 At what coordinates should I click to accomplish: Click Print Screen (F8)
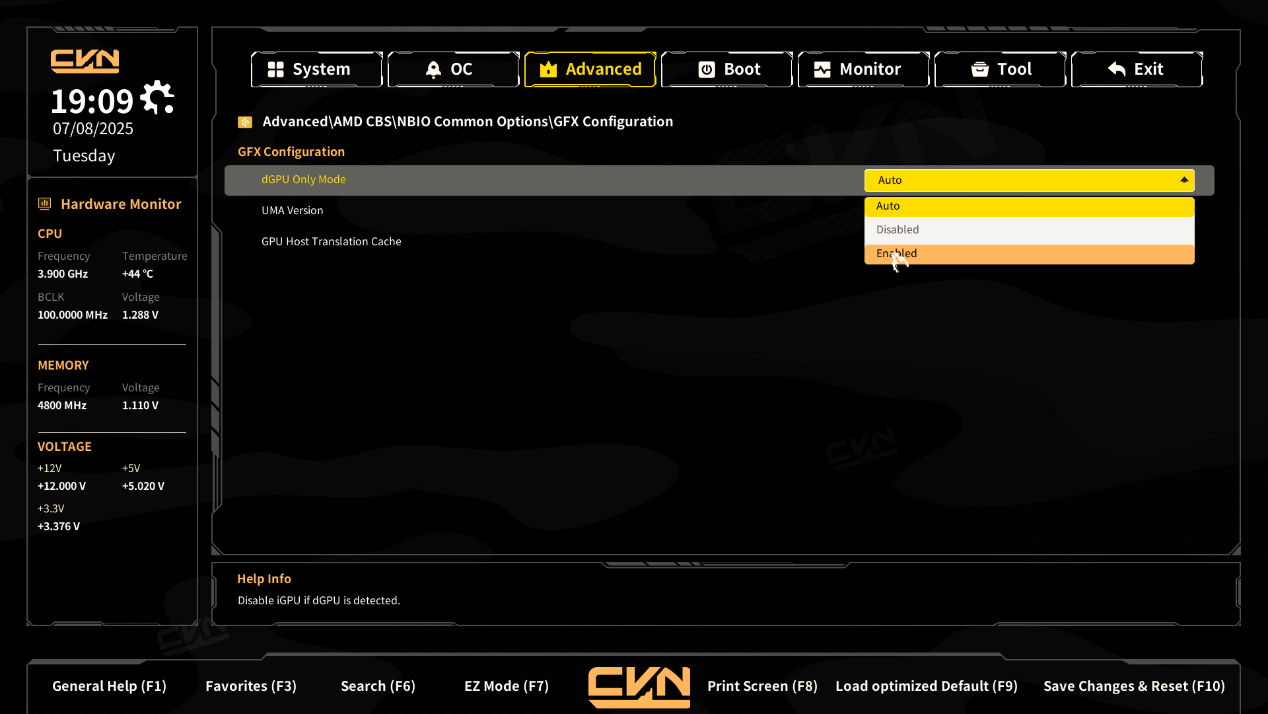(762, 686)
